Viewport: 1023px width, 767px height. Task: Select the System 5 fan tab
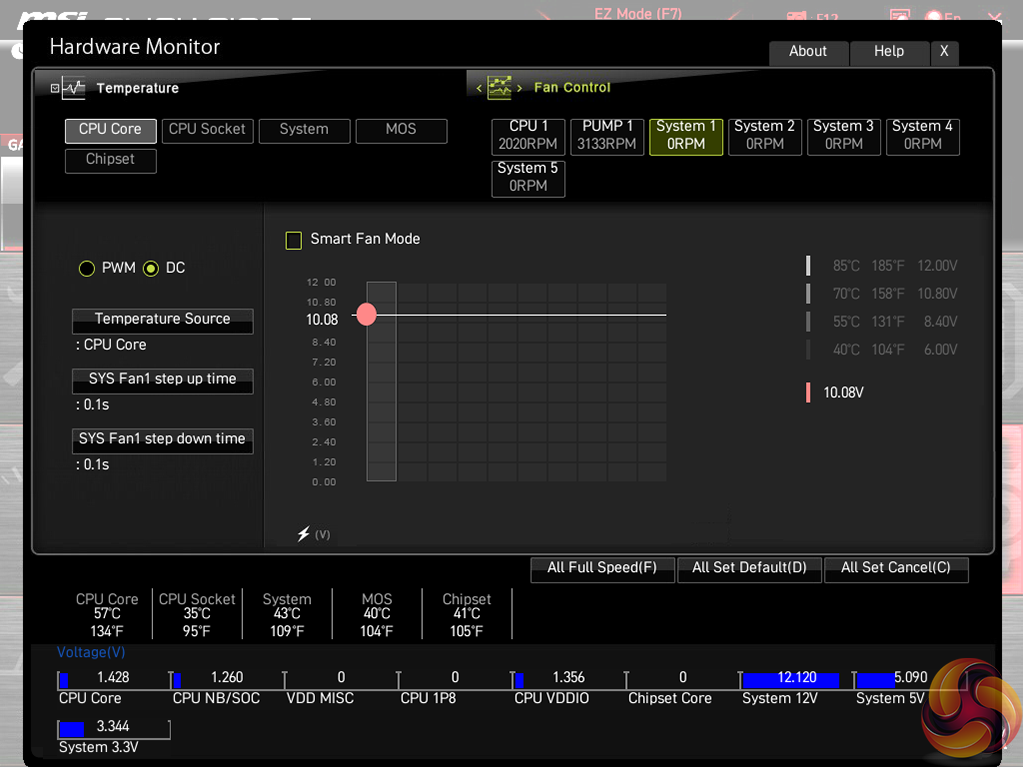pos(528,177)
